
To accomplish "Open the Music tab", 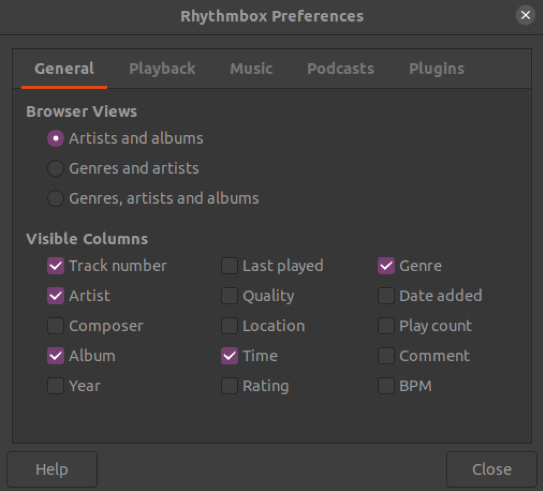I will point(251,69).
